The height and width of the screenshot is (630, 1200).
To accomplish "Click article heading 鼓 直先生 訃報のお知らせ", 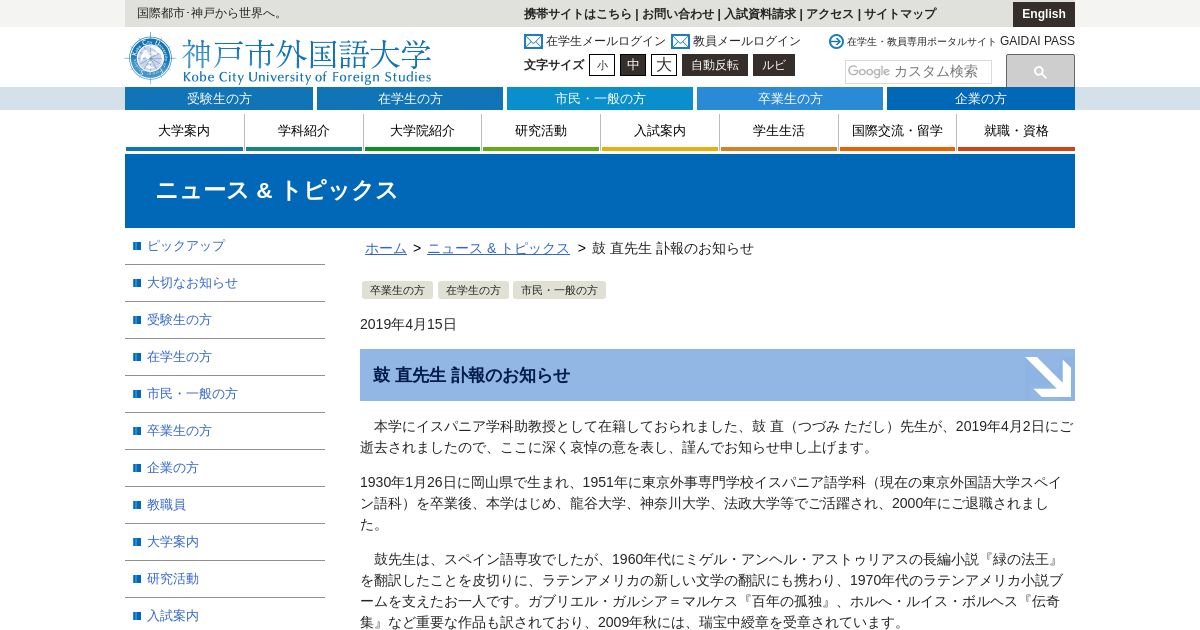I will point(471,375).
